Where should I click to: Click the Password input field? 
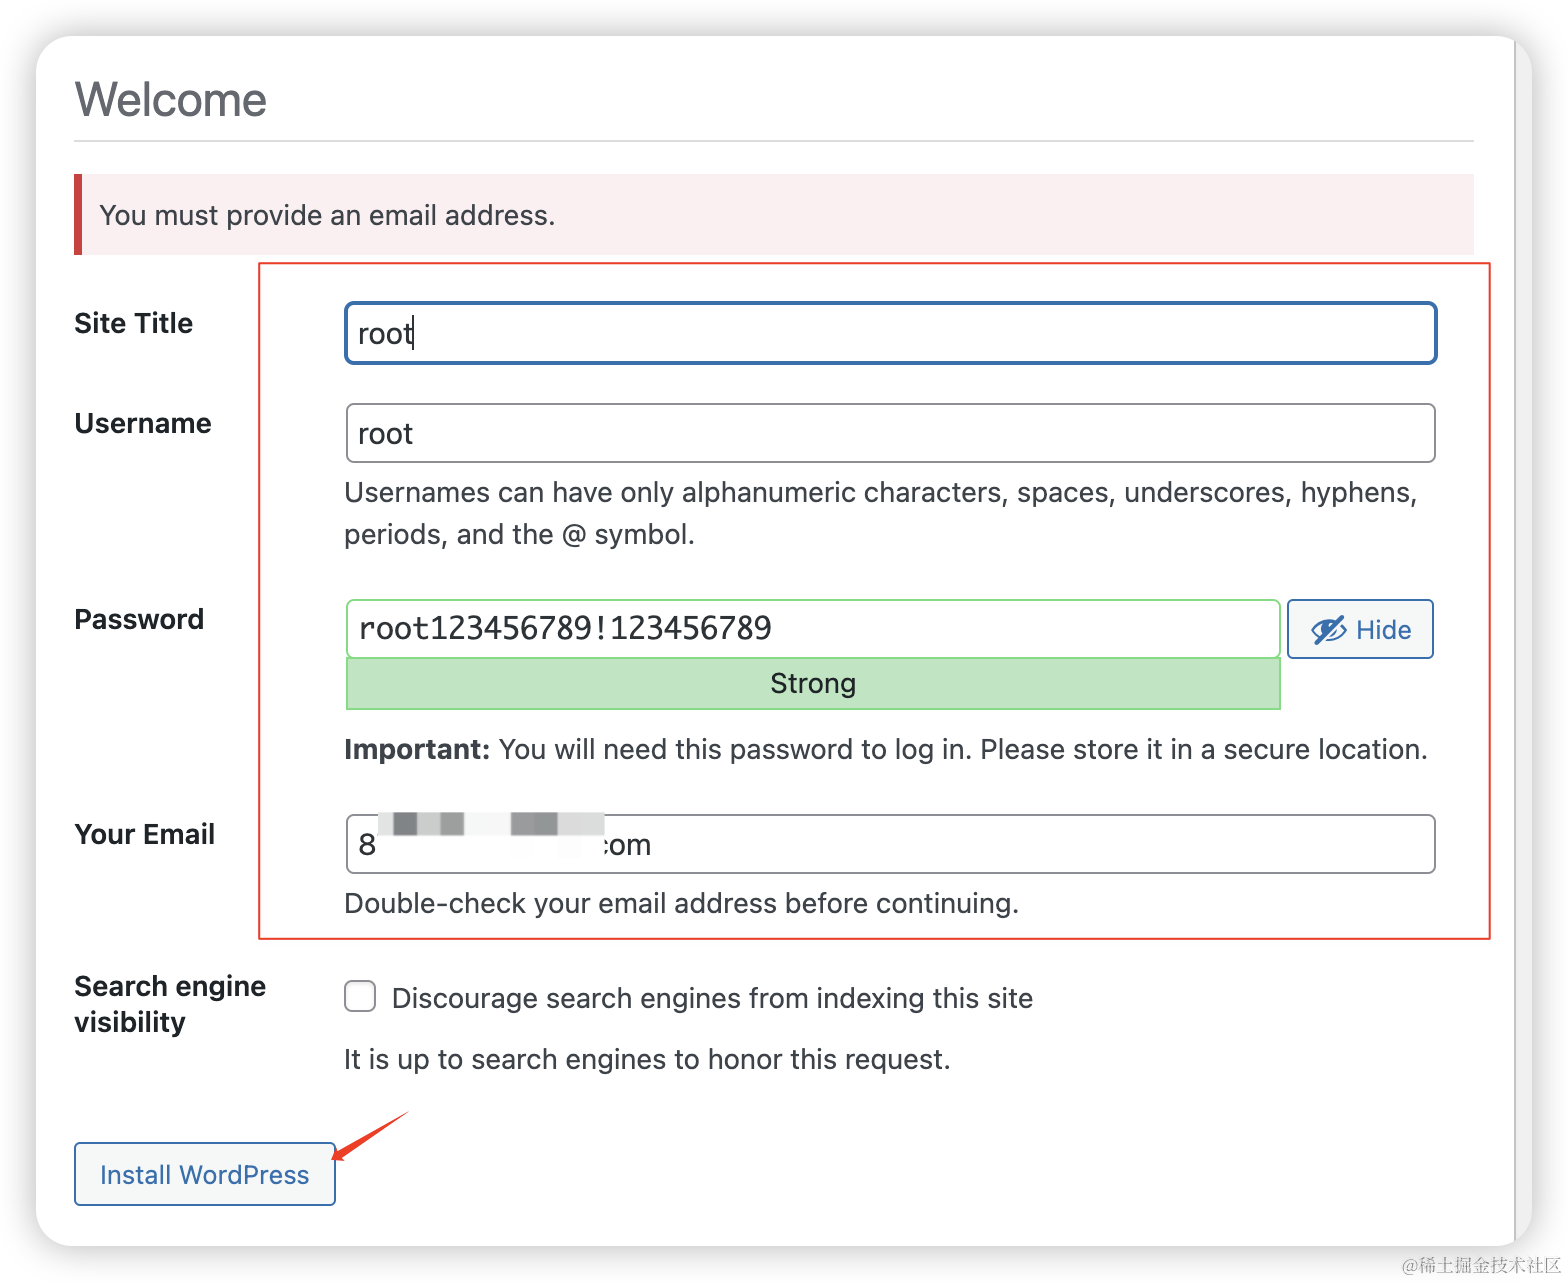coord(813,629)
